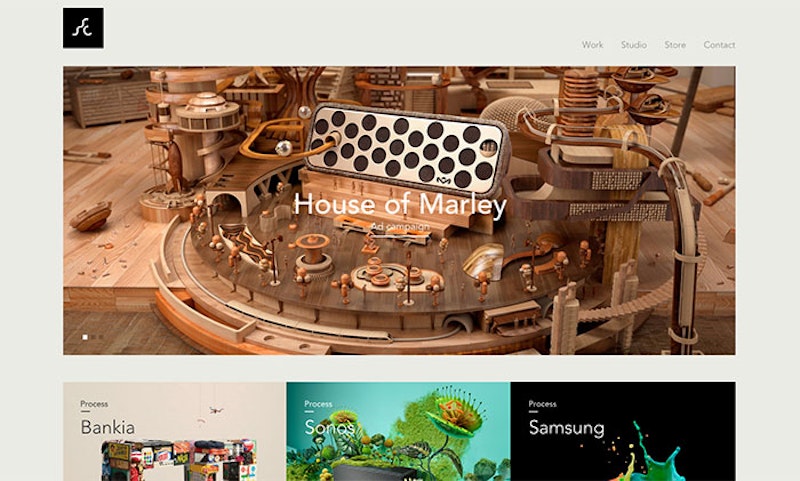Go to the Studio page
Screen dimensions: 800x481
coord(634,45)
